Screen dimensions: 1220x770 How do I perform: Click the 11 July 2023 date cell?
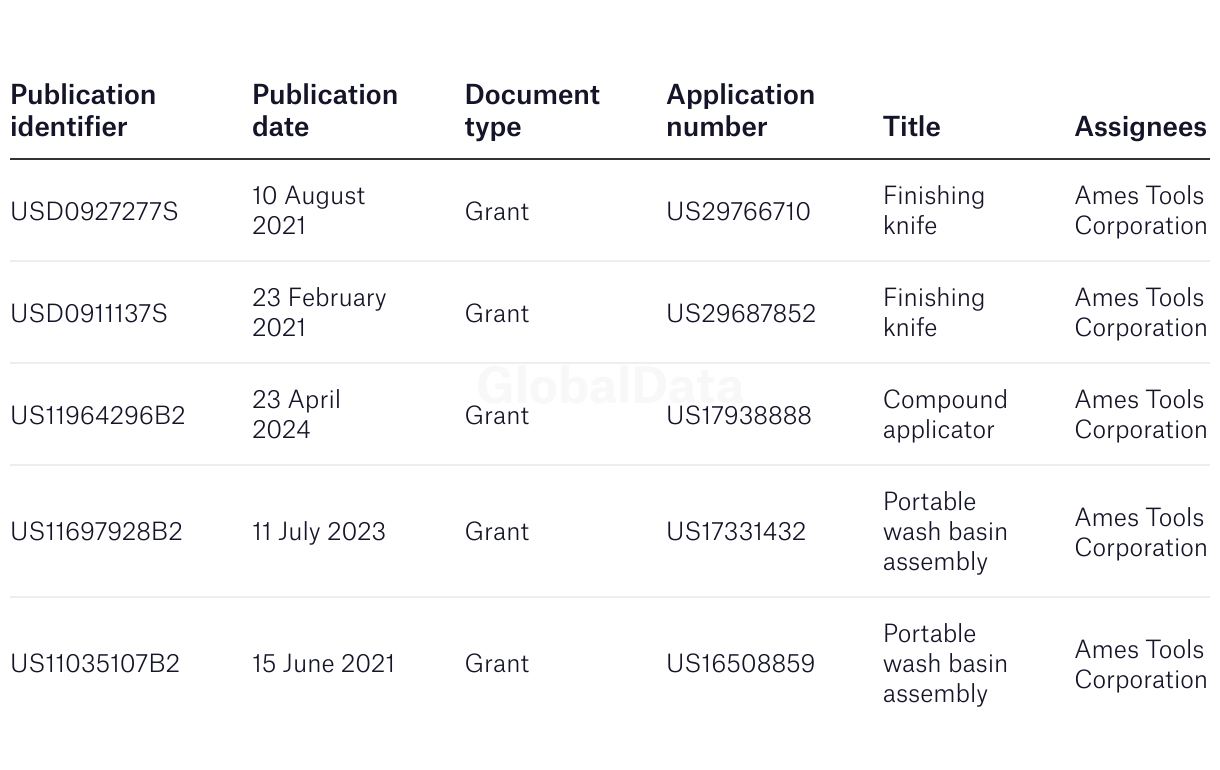pos(318,531)
